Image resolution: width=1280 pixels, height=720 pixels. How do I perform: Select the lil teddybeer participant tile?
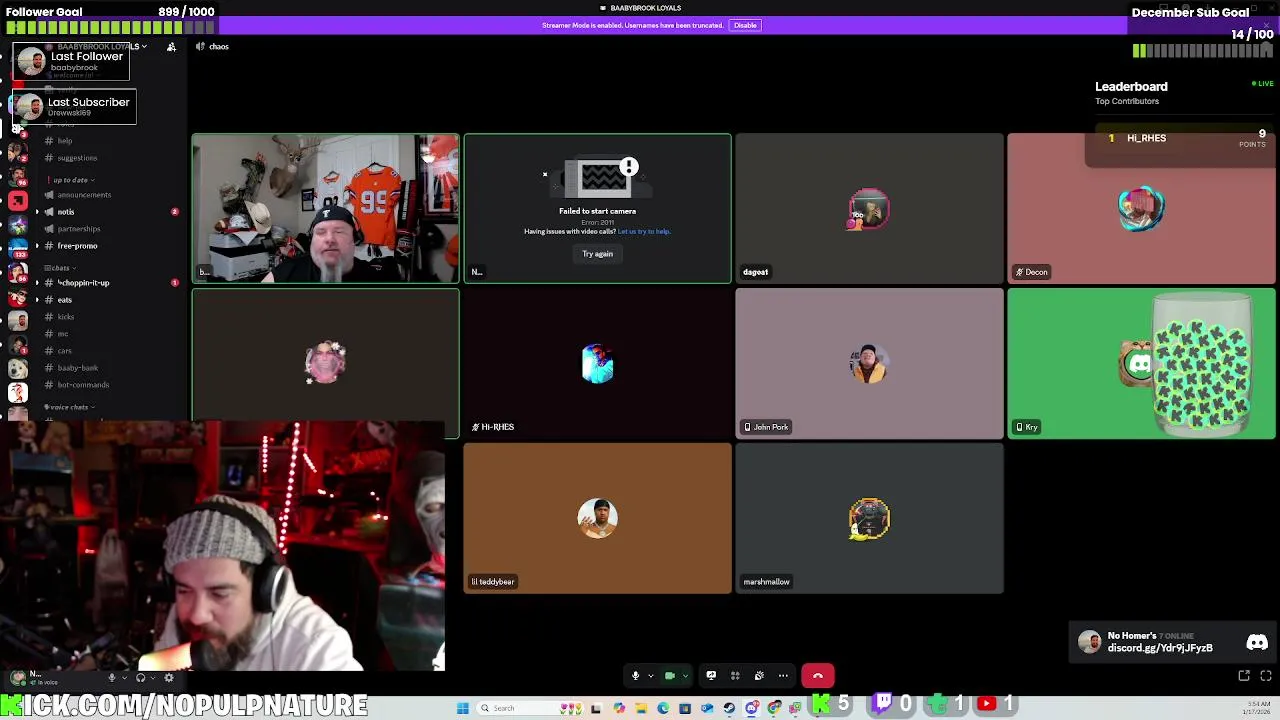(597, 519)
